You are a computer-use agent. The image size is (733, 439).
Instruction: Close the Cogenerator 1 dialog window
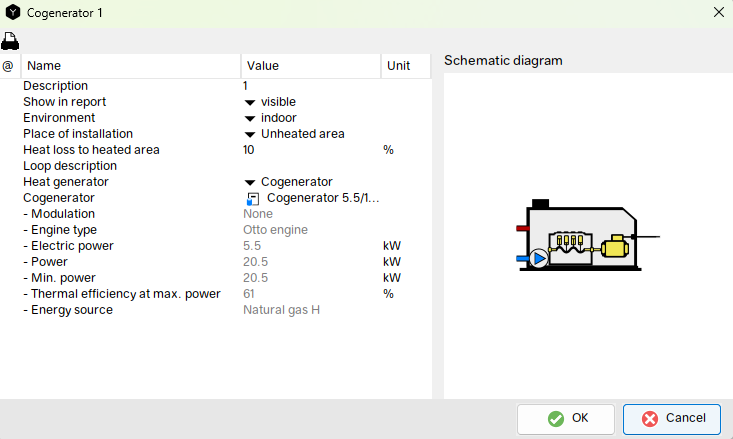pyautogui.click(x=718, y=13)
